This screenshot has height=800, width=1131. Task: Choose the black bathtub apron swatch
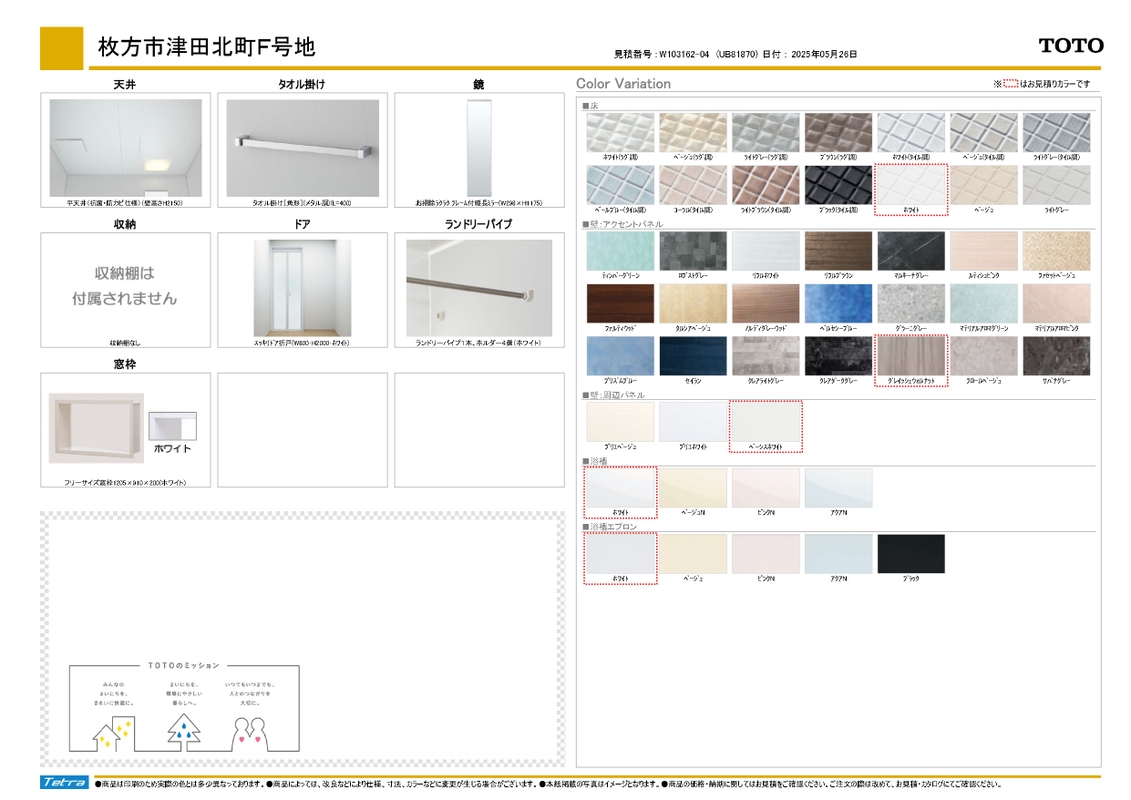click(910, 554)
